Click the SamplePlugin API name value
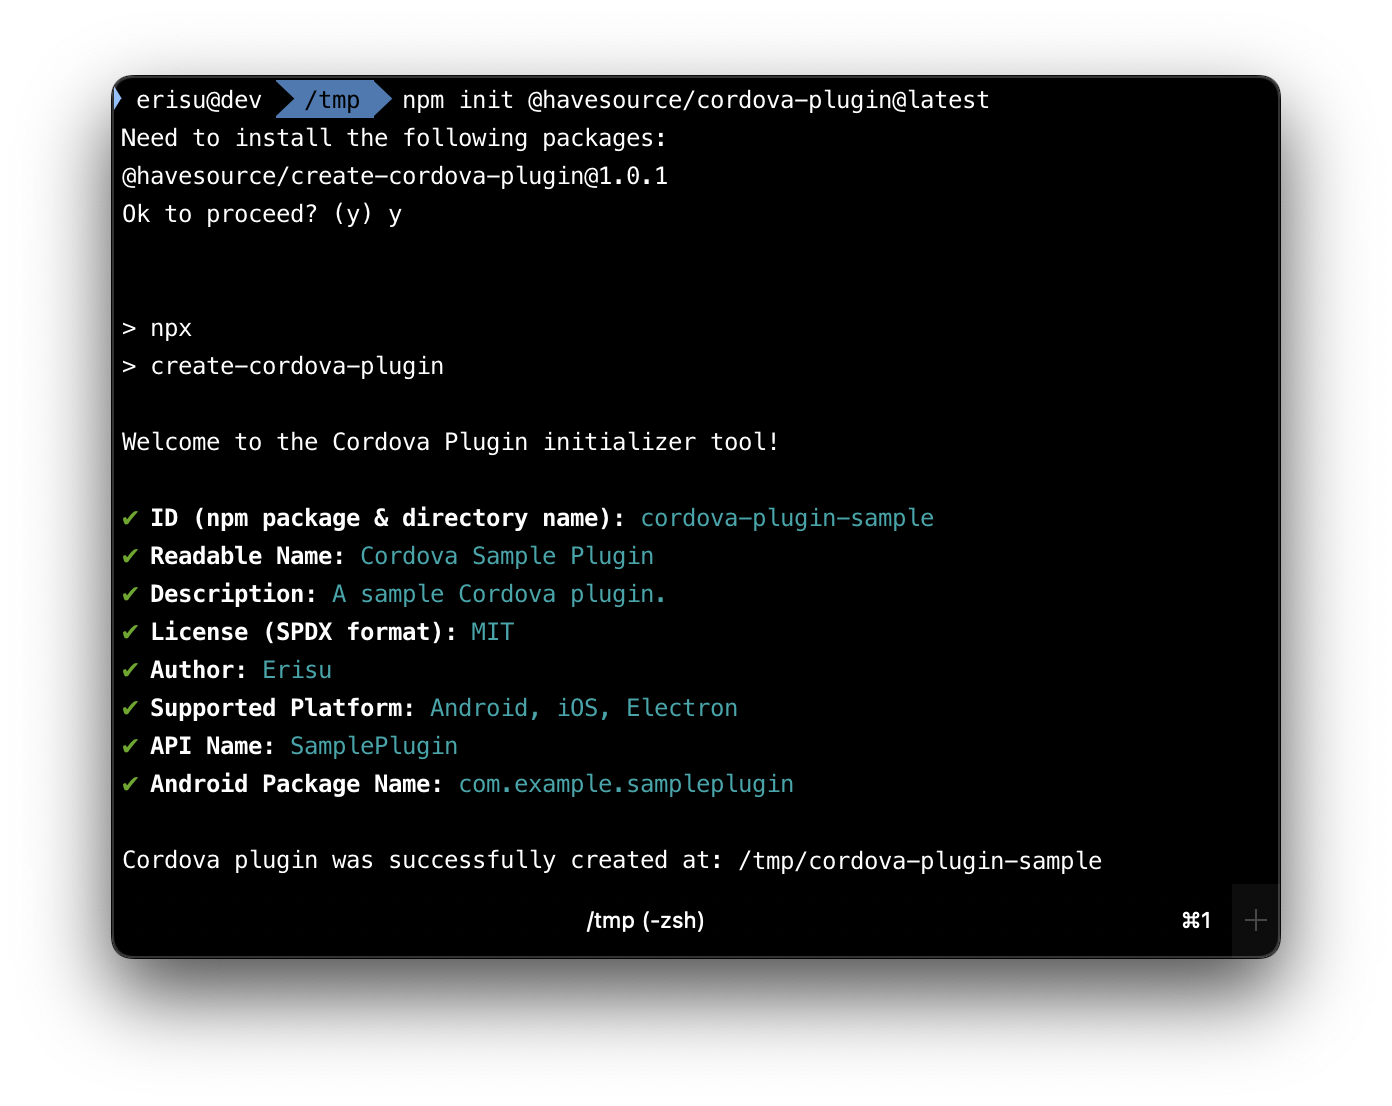The width and height of the screenshot is (1392, 1106). pyautogui.click(x=374, y=746)
